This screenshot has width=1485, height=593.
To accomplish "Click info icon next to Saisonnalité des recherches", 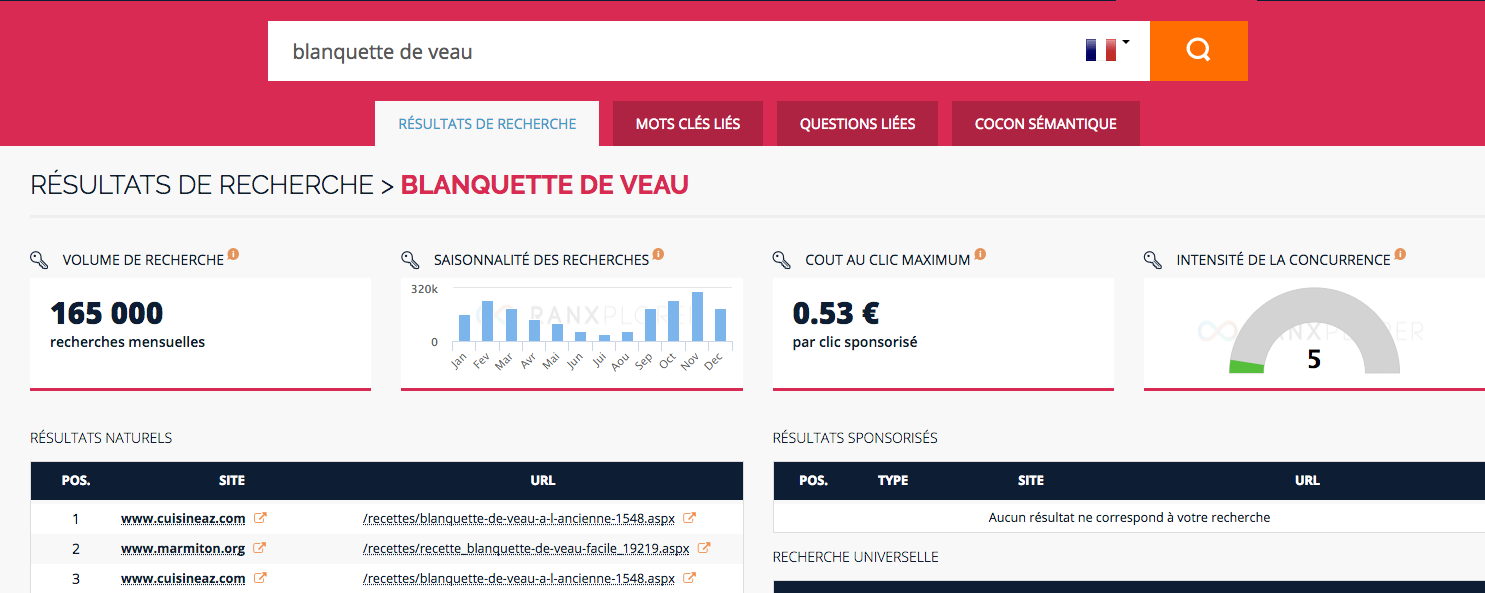I will point(658,255).
